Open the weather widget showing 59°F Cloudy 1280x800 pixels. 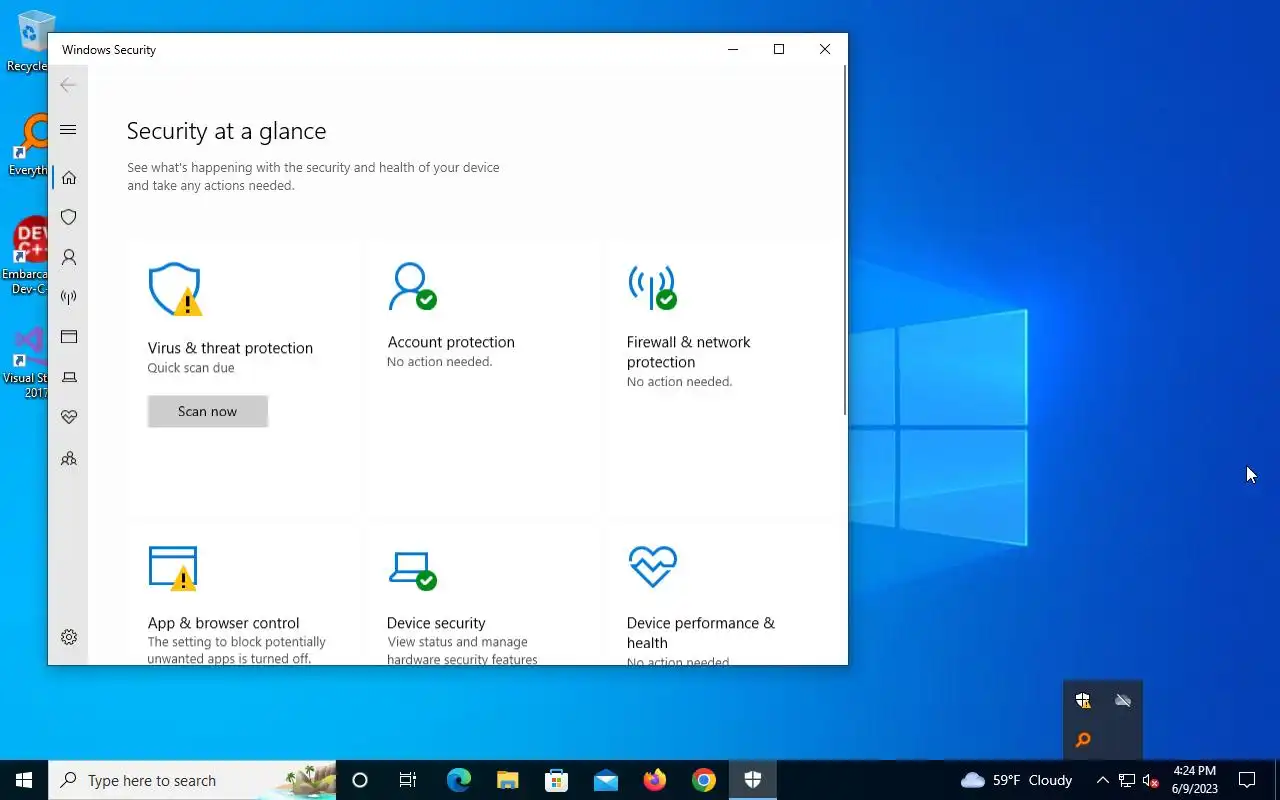tap(1016, 780)
